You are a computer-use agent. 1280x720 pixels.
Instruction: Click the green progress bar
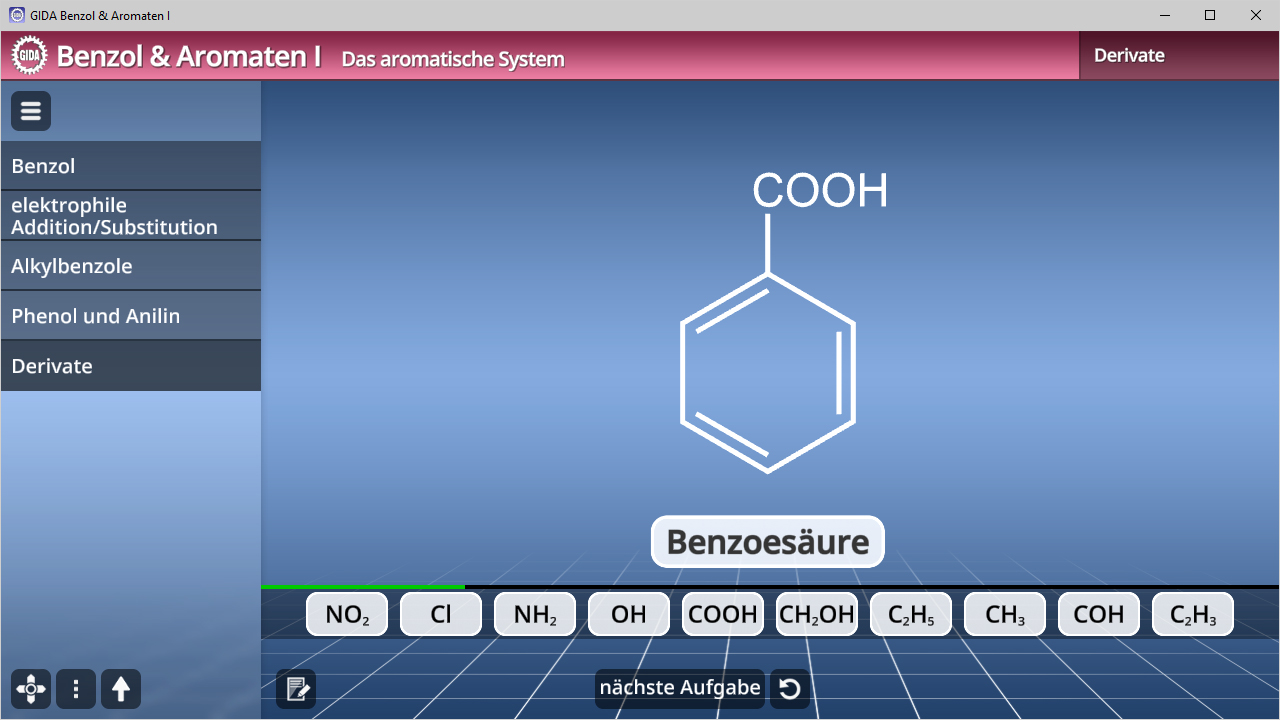(363, 587)
